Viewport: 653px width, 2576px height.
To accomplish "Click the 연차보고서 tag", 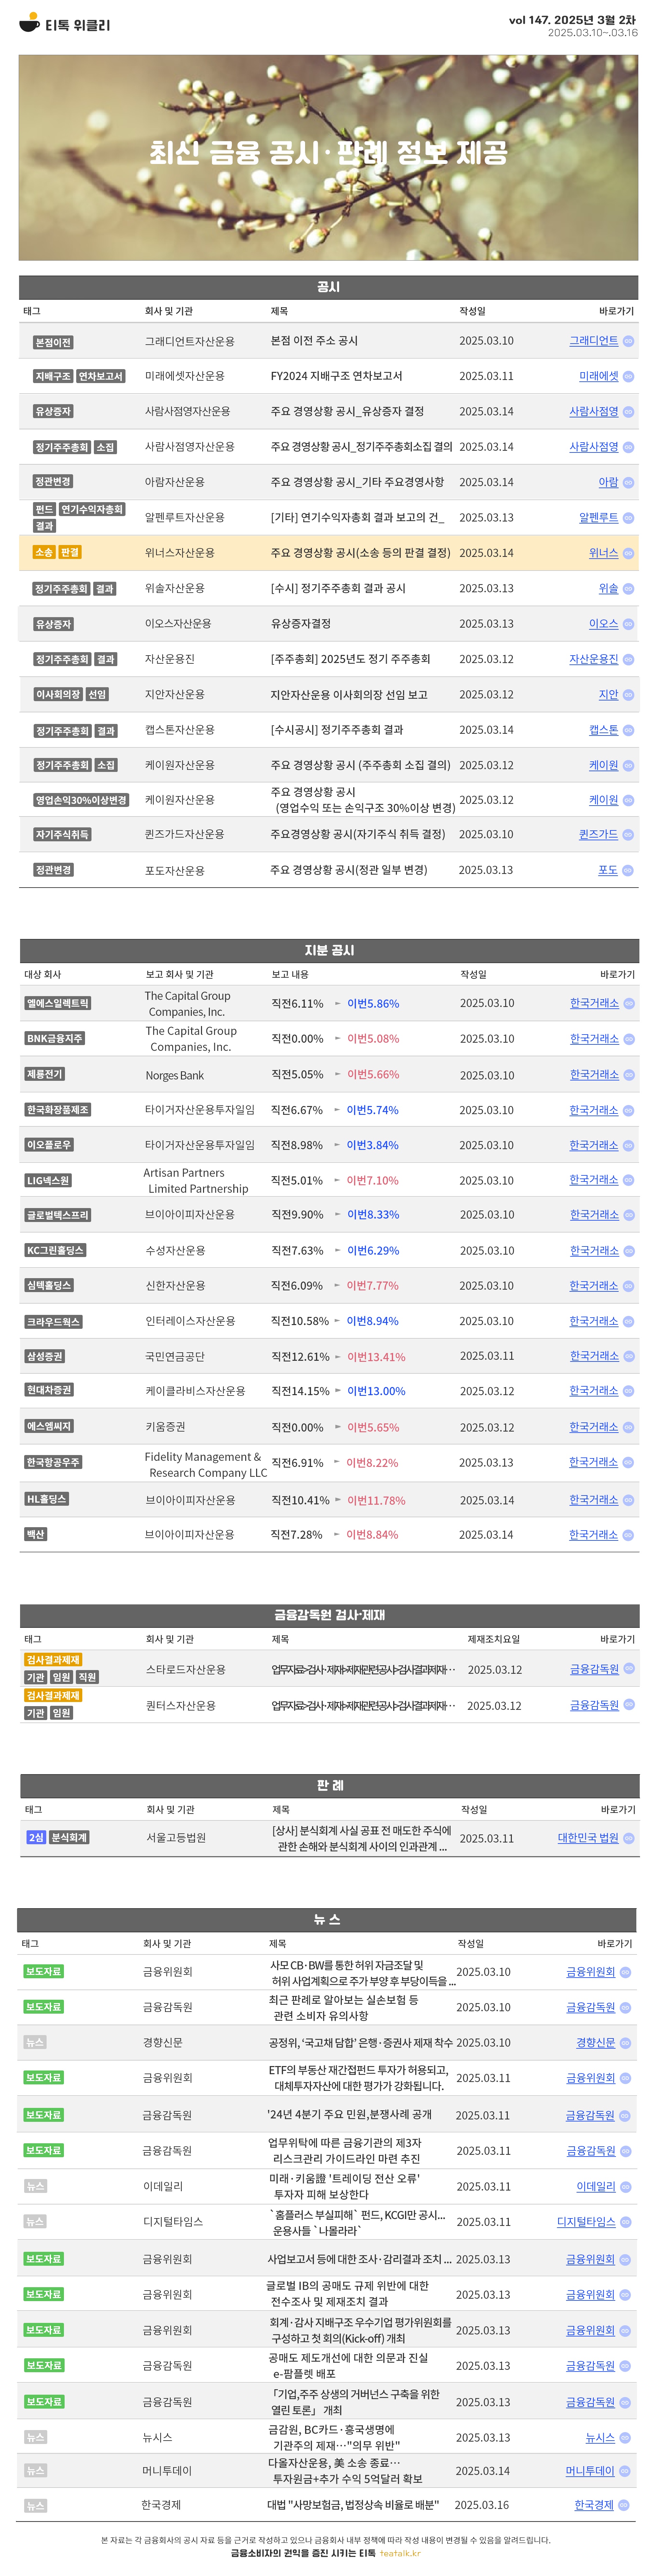I will pos(101,376).
